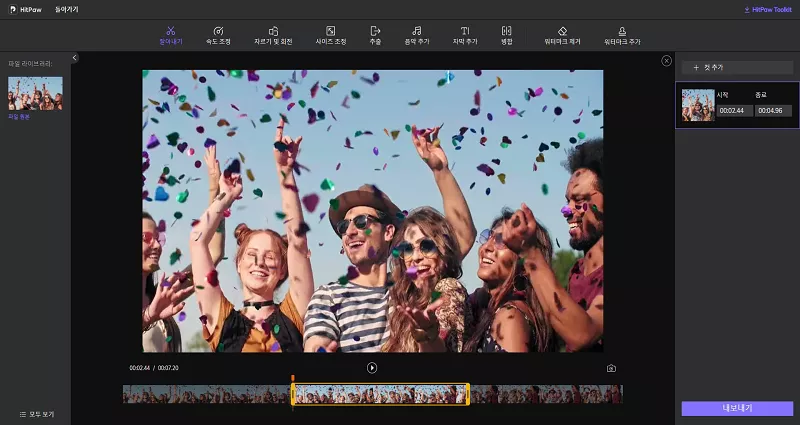Open the Add Watermark stamp tool
The width and height of the screenshot is (800, 425).
(x=622, y=35)
